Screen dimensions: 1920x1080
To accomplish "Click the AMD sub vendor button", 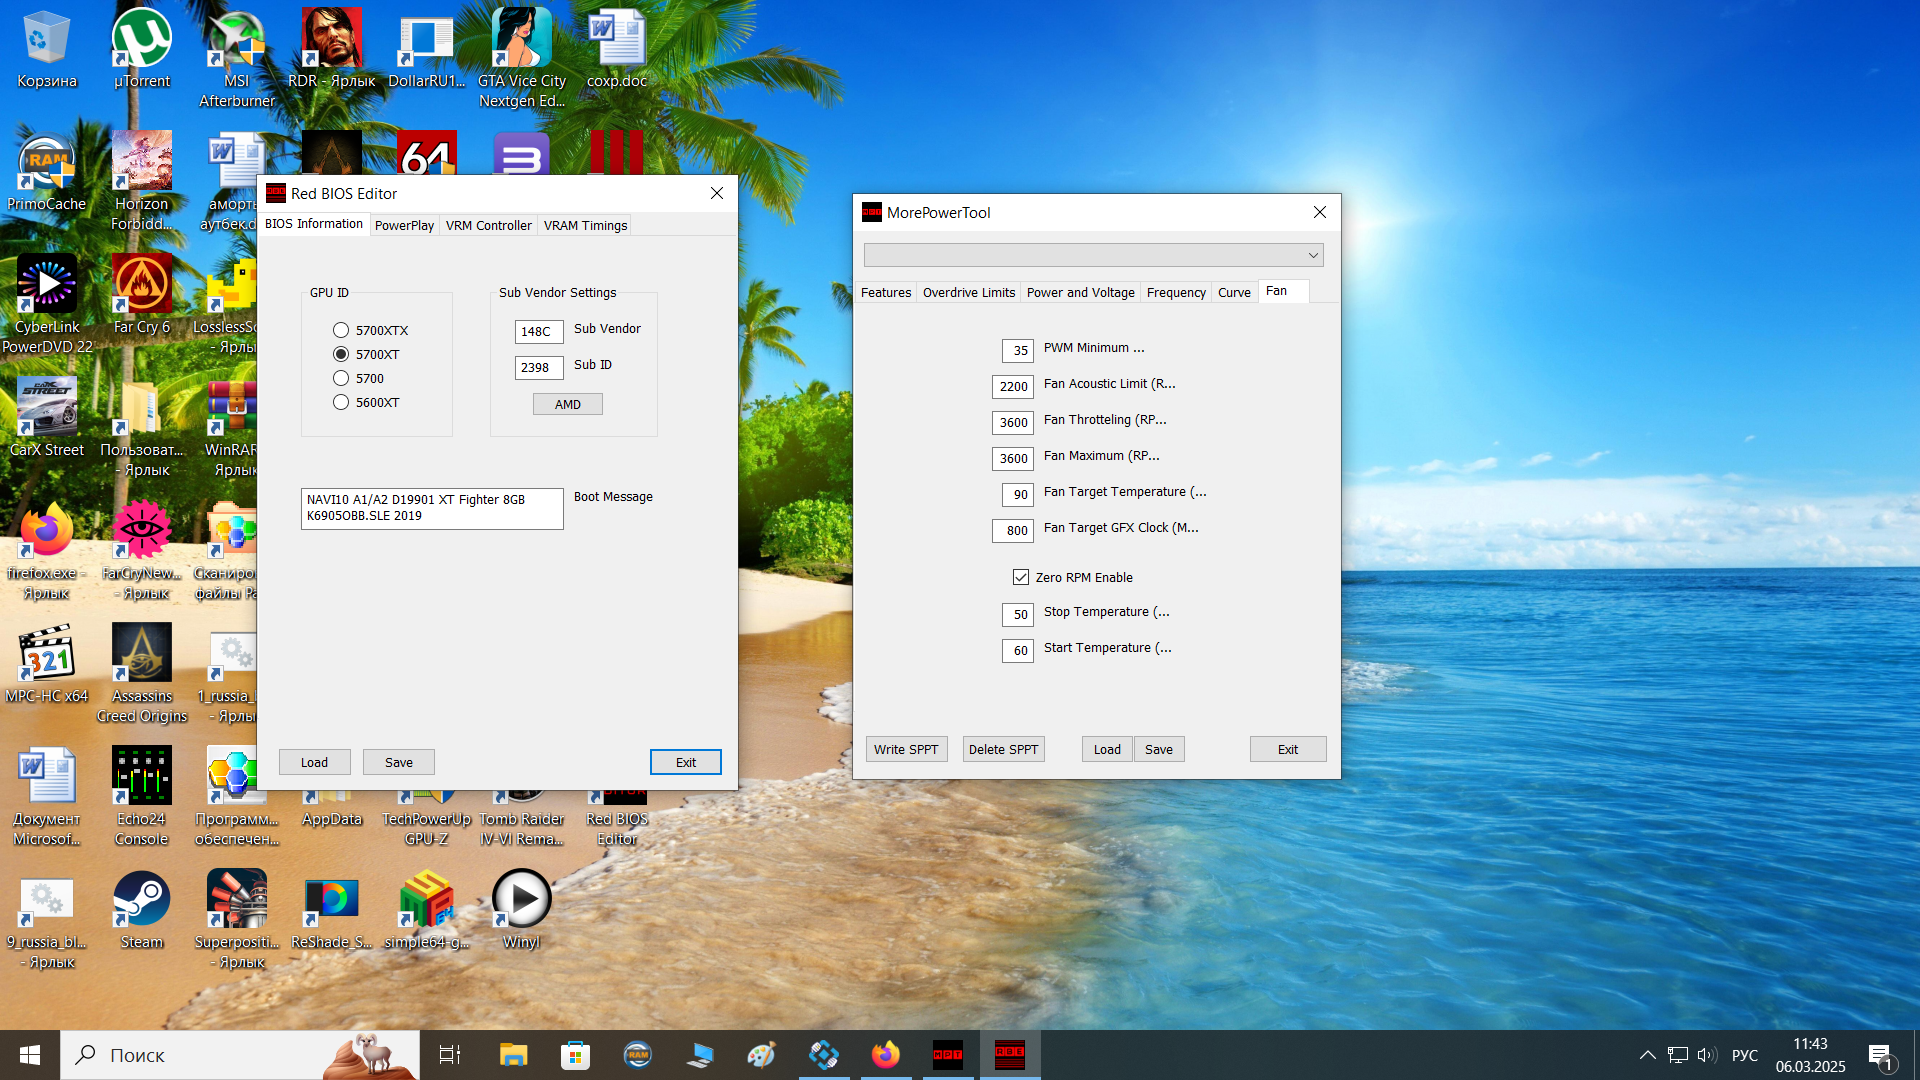I will coord(567,404).
